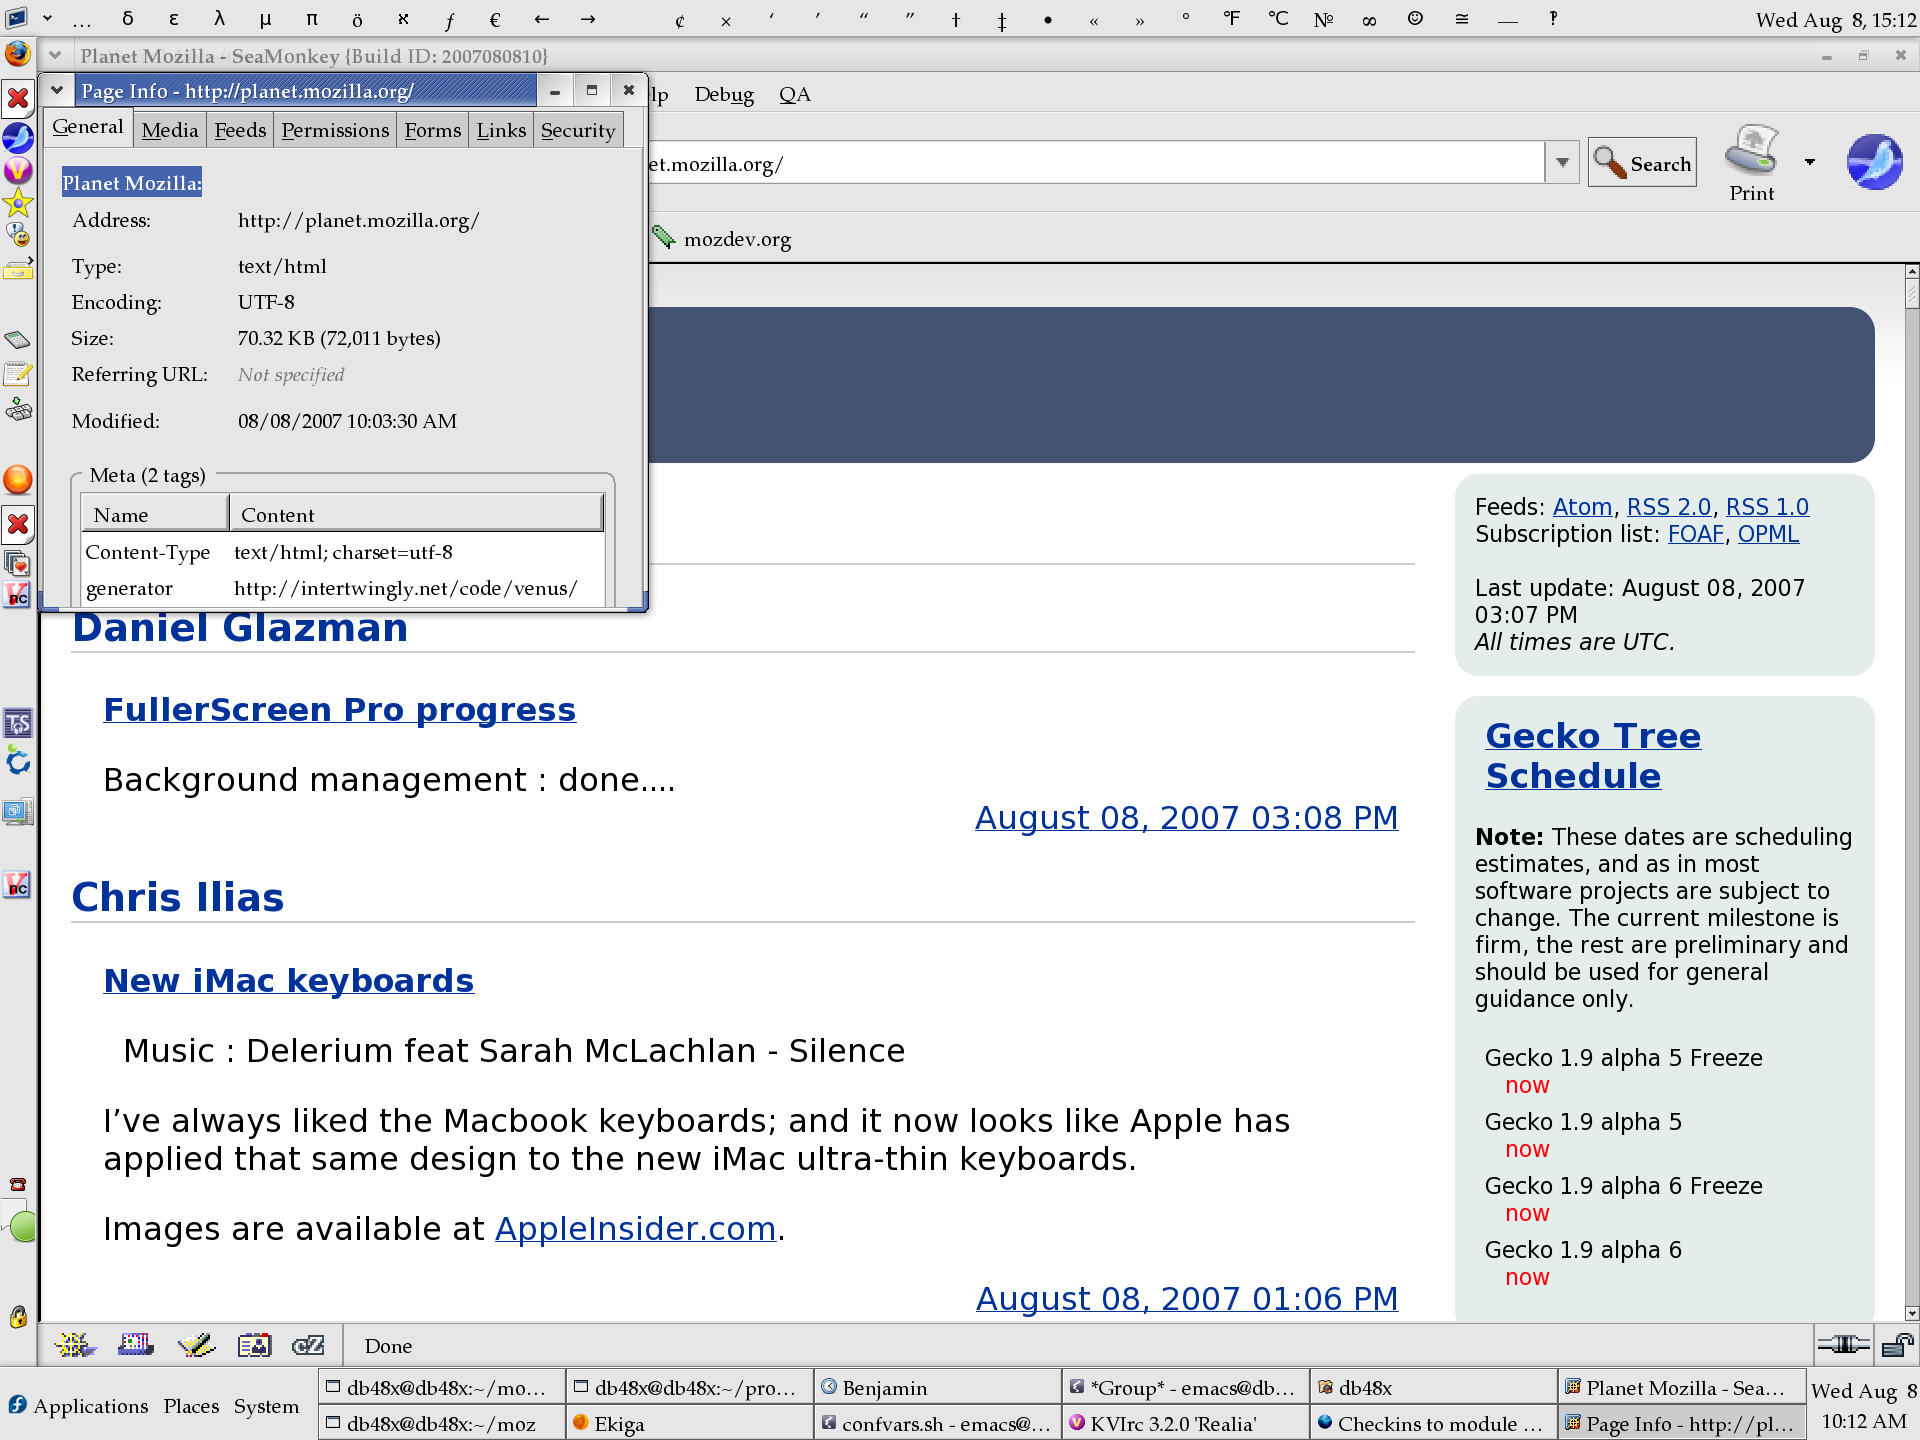Open the FullerScreen Pro progress post
This screenshot has width=1920, height=1440.
point(340,709)
